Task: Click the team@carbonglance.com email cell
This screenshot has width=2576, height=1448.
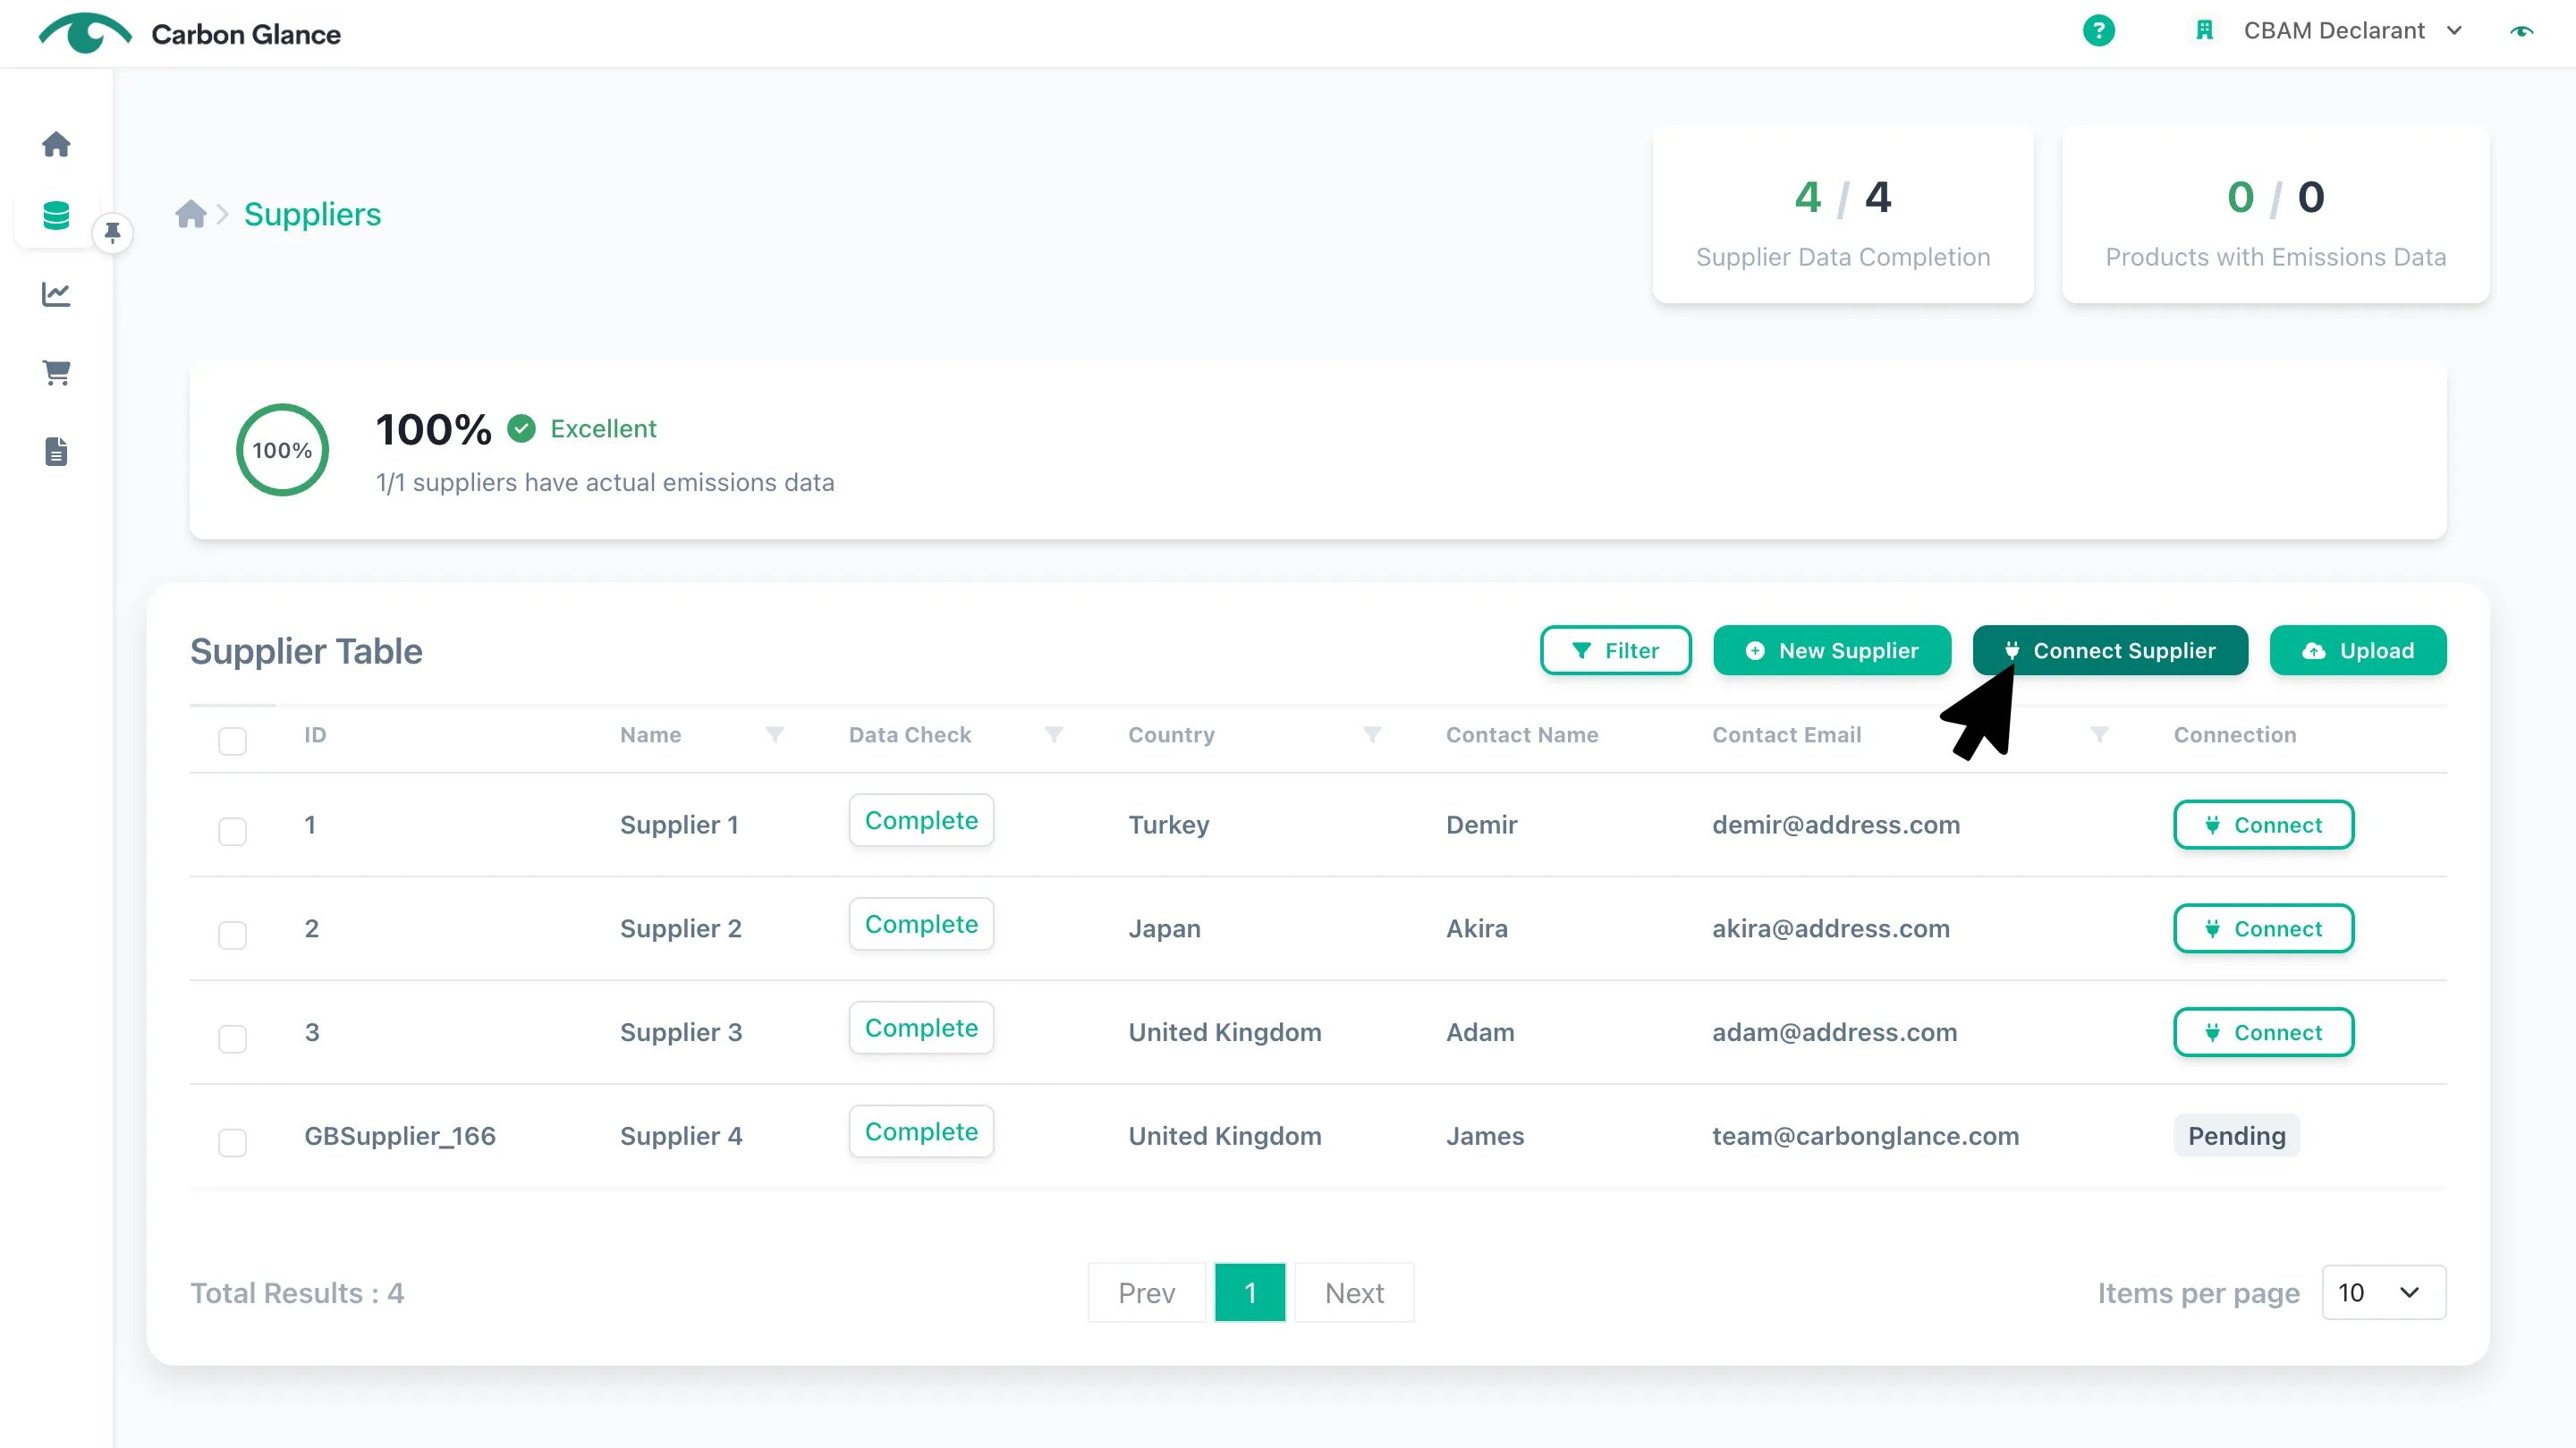Action: [x=1865, y=1135]
